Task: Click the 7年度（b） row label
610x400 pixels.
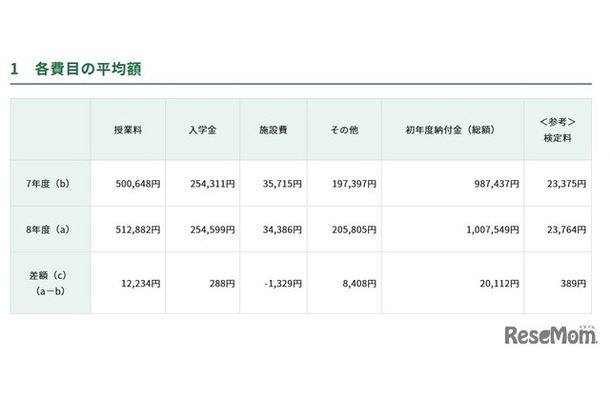Action: click(50, 184)
